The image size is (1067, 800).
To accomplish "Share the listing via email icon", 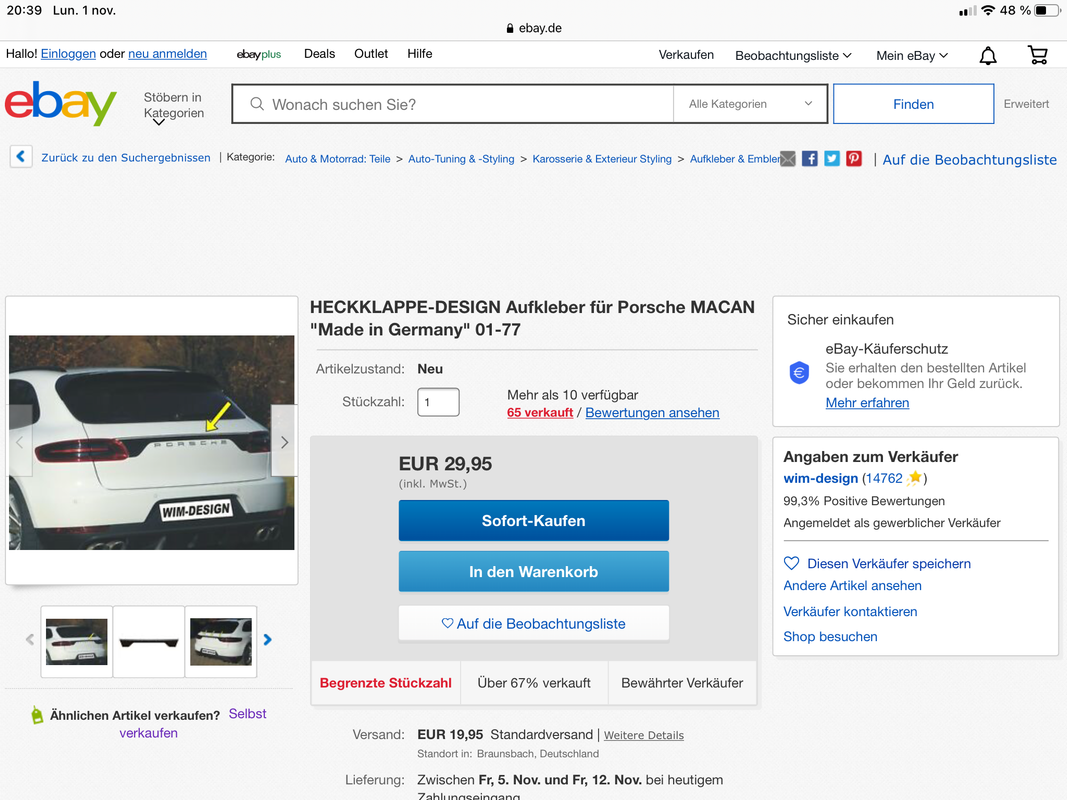I will pyautogui.click(x=787, y=159).
